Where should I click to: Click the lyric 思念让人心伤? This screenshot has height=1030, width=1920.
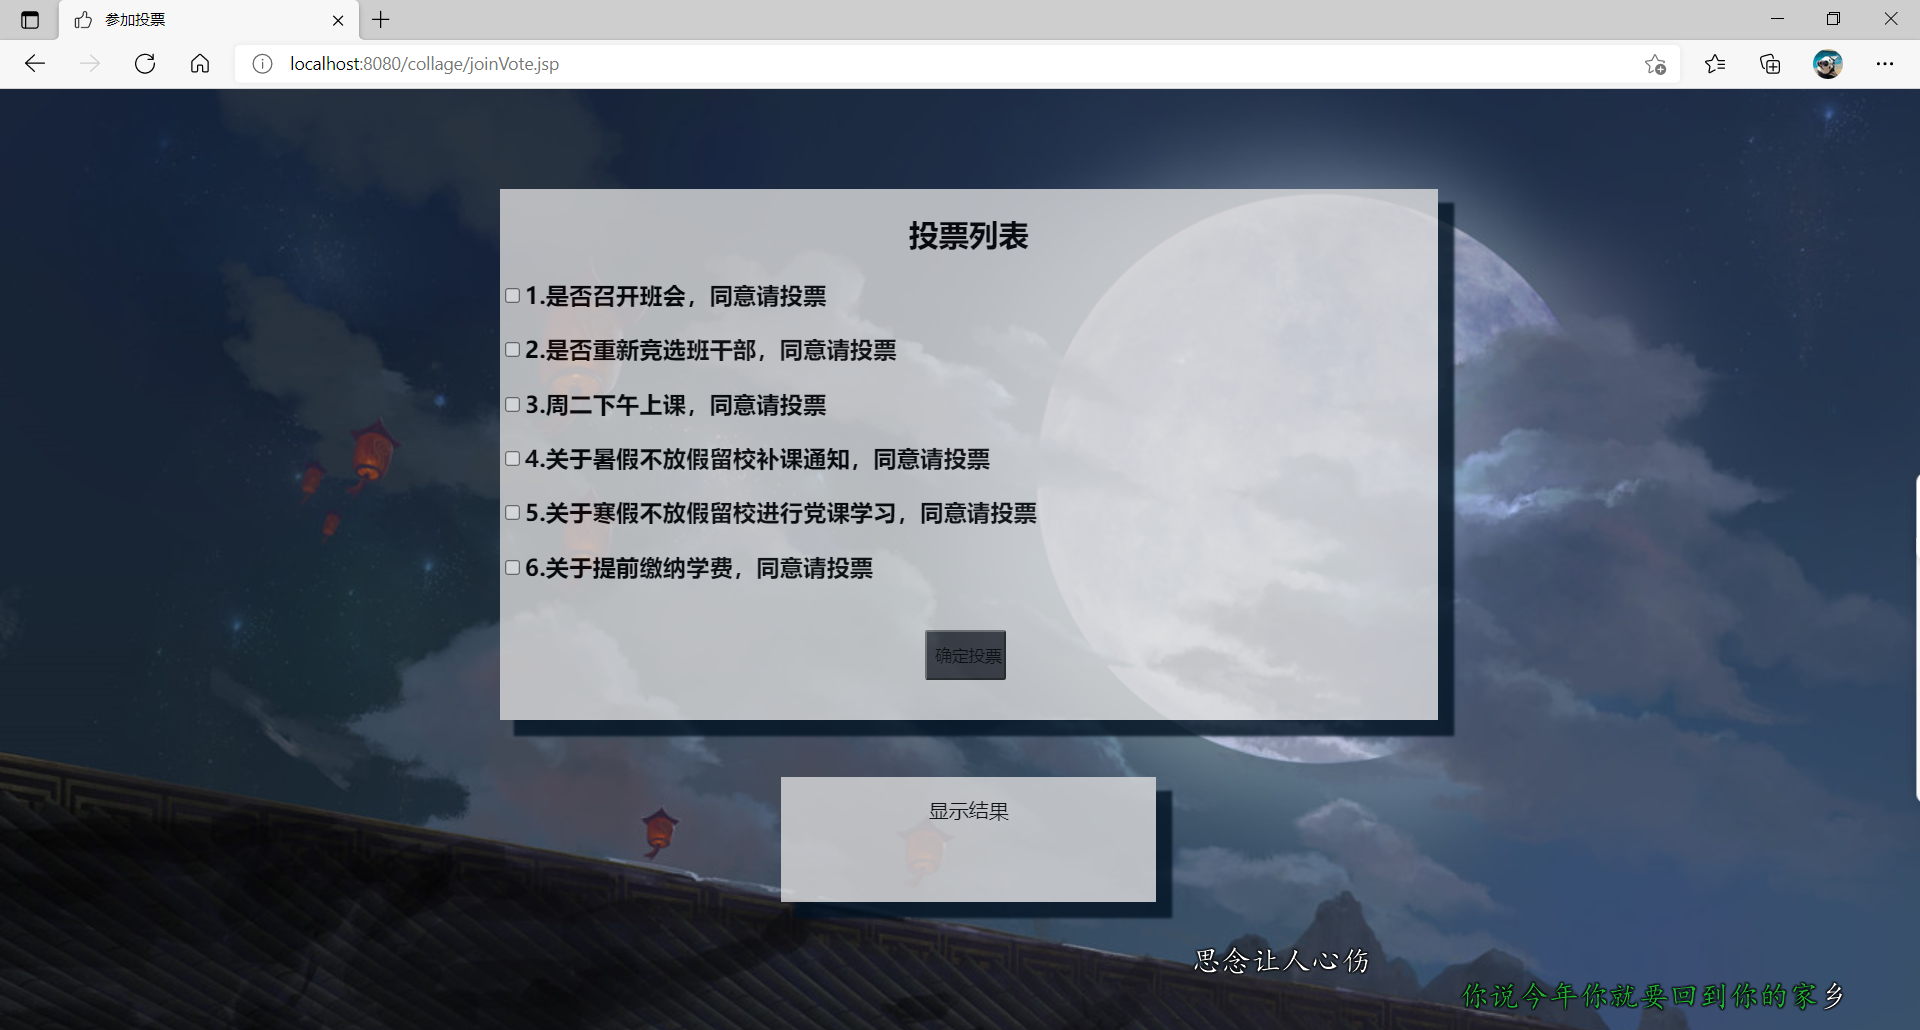(1281, 961)
